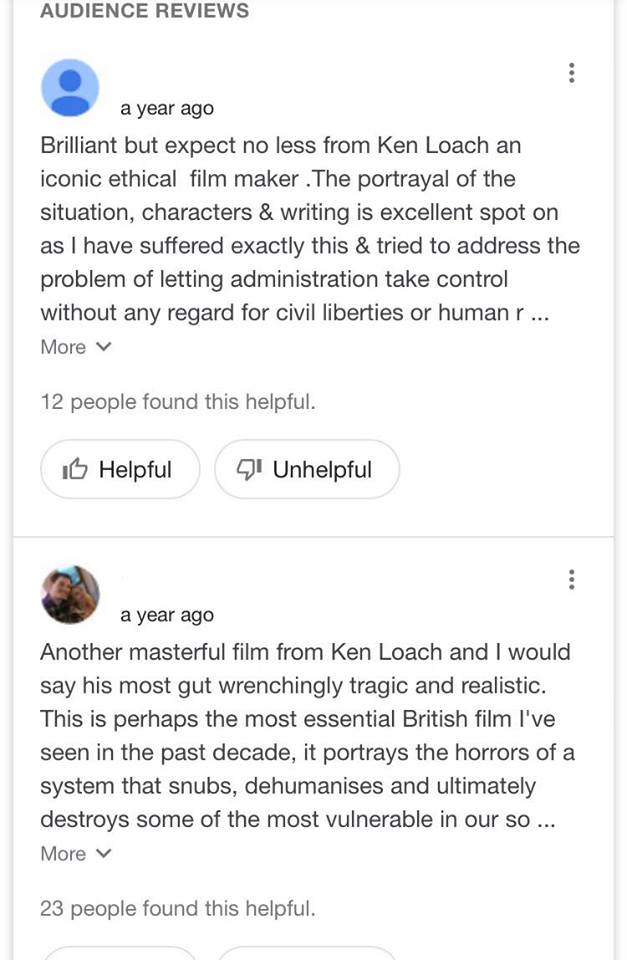This screenshot has width=627, height=960.
Task: Click the thumbs-down icon on the first review
Action: (x=248, y=470)
